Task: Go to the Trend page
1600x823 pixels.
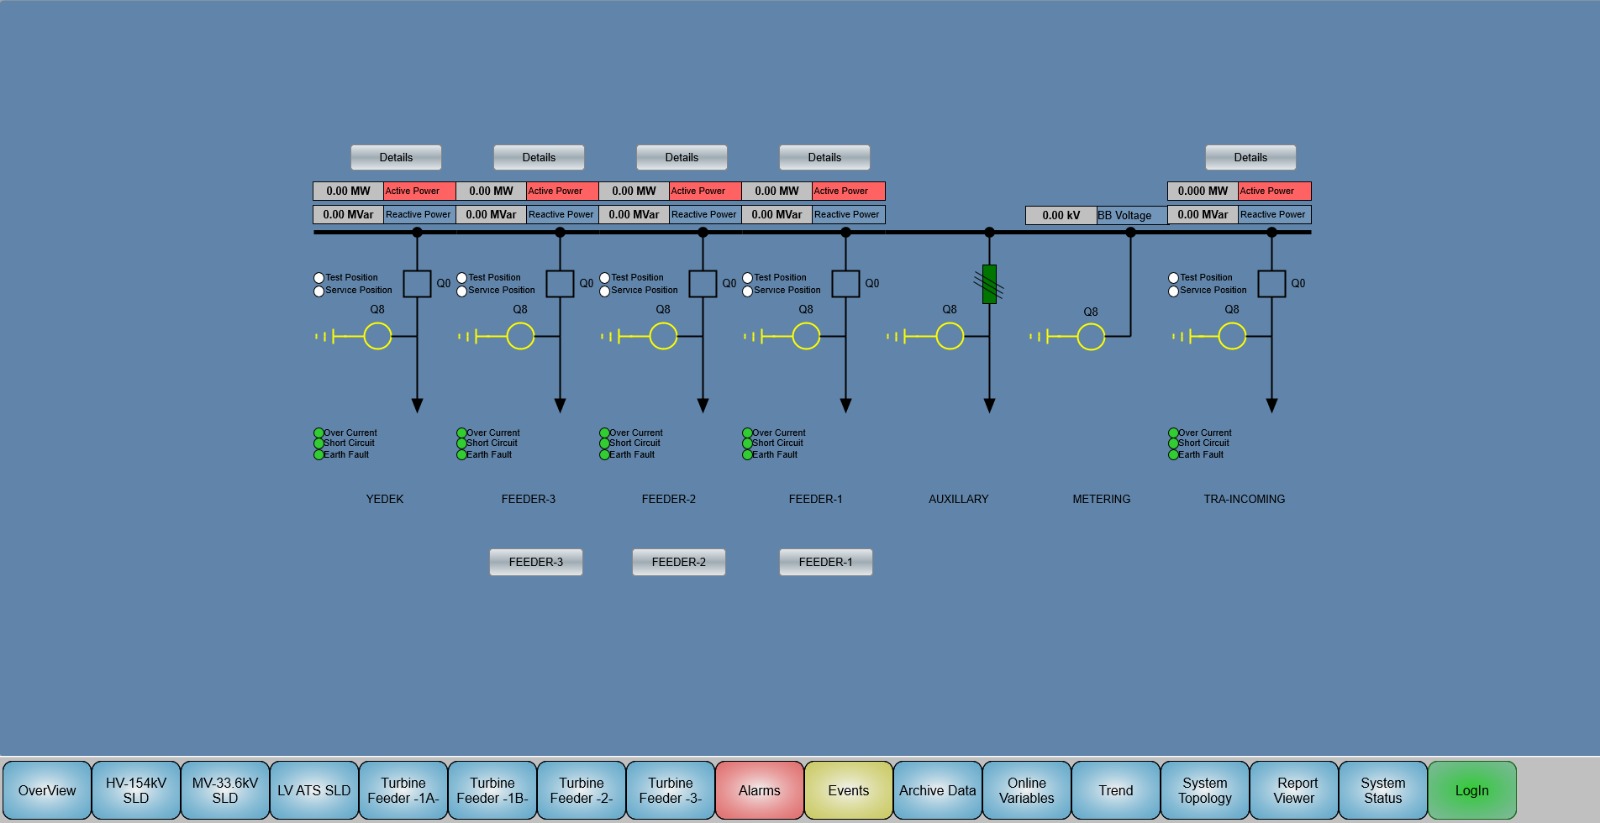Action: click(x=1115, y=790)
